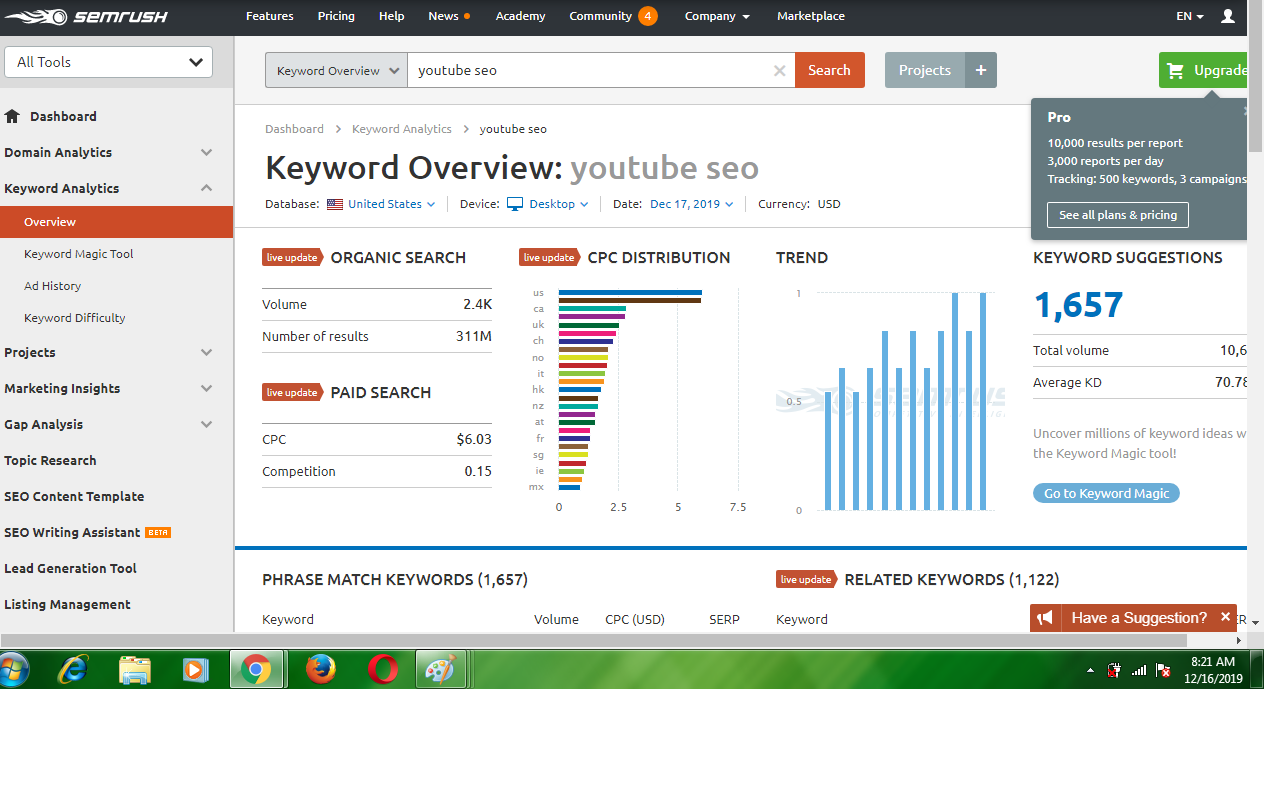Click the megaphone icon in suggestion bar
Viewport: 1280px width, 800px height.
(x=1045, y=618)
